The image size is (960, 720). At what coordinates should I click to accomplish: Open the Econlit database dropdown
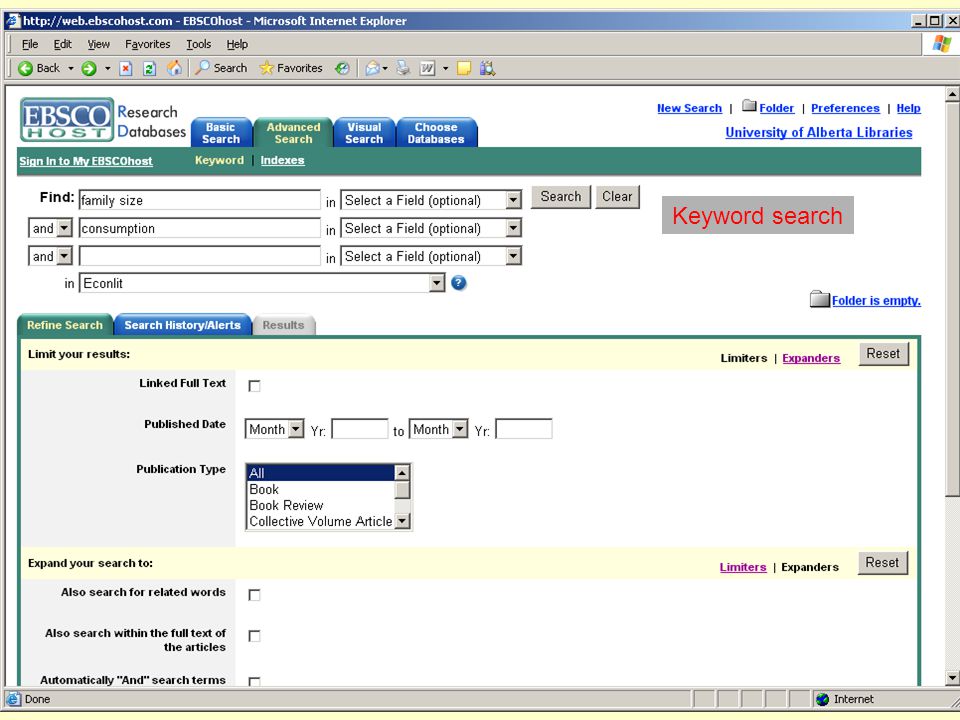pos(262,283)
